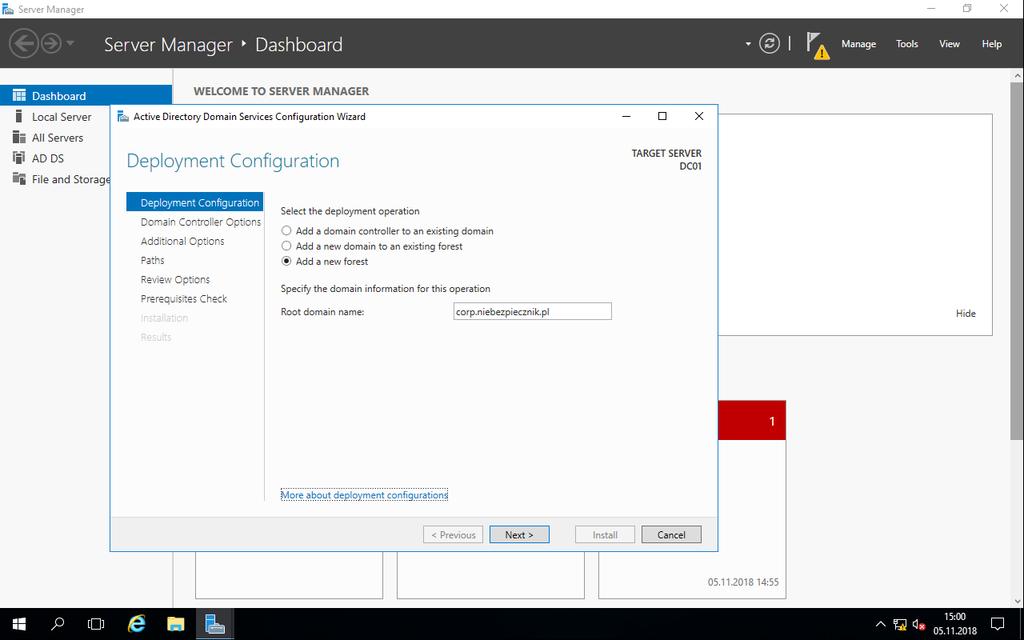This screenshot has height=640, width=1024.
Task: Launch Internet Explorer from the taskbar
Action: coord(136,624)
